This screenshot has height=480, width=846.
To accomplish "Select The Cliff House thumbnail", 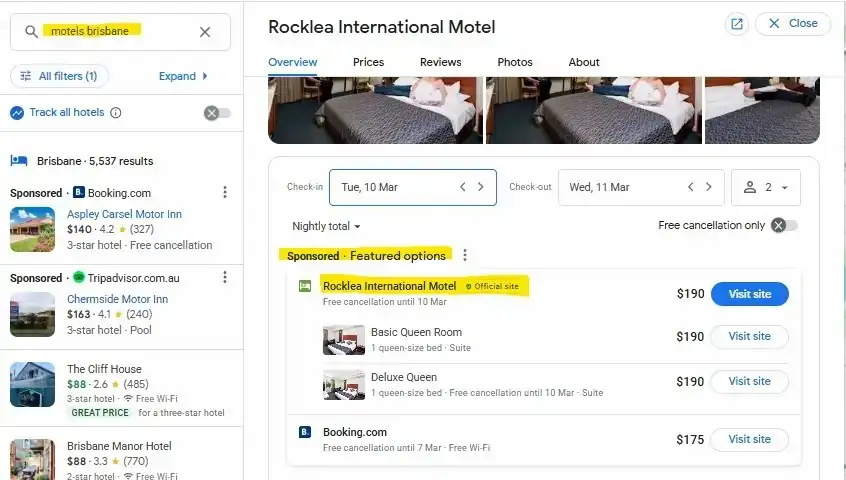I will pyautogui.click(x=32, y=385).
